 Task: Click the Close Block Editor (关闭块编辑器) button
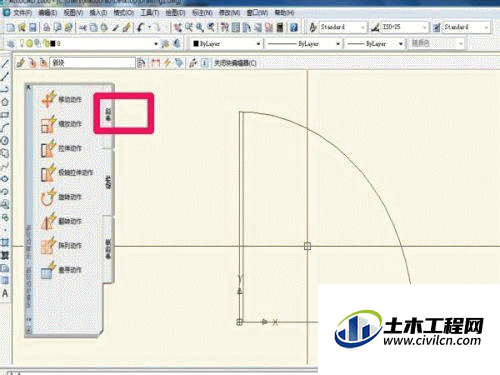click(235, 63)
